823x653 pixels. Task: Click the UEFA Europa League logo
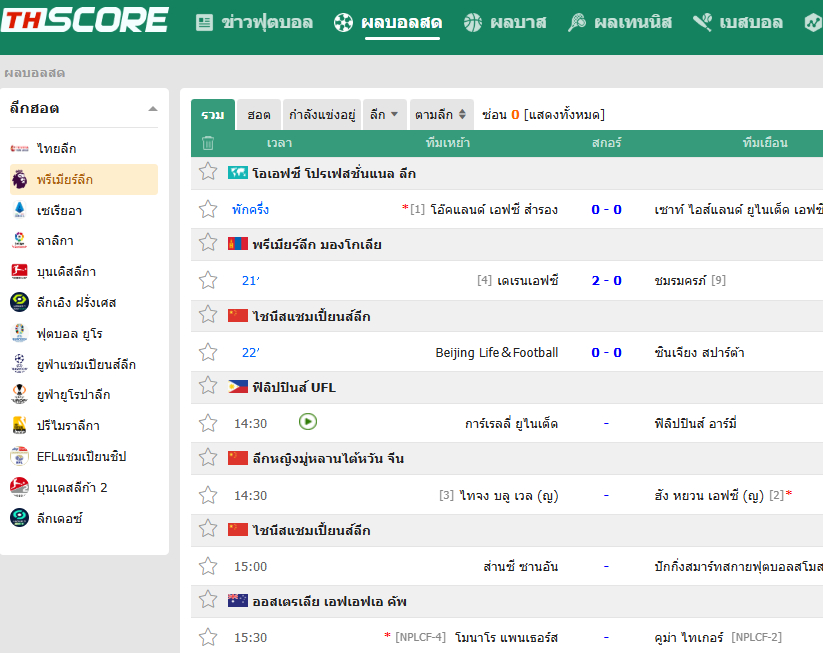coord(19,394)
